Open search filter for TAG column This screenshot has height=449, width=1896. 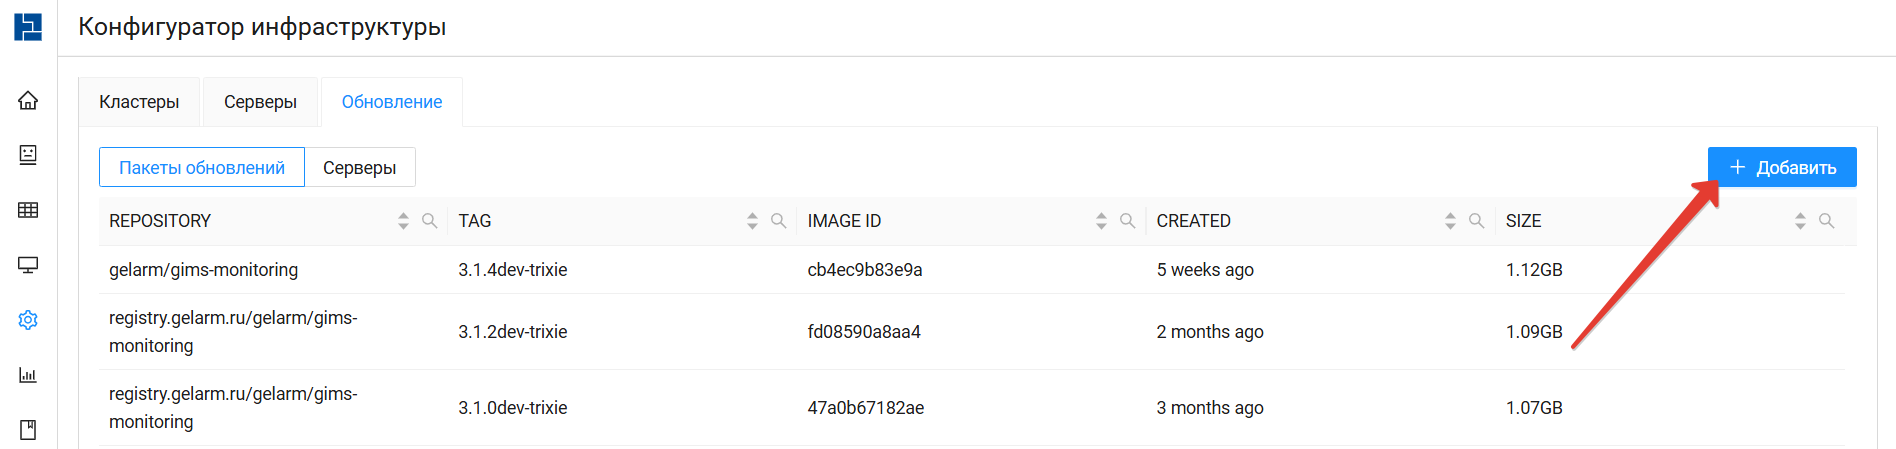pos(779,221)
